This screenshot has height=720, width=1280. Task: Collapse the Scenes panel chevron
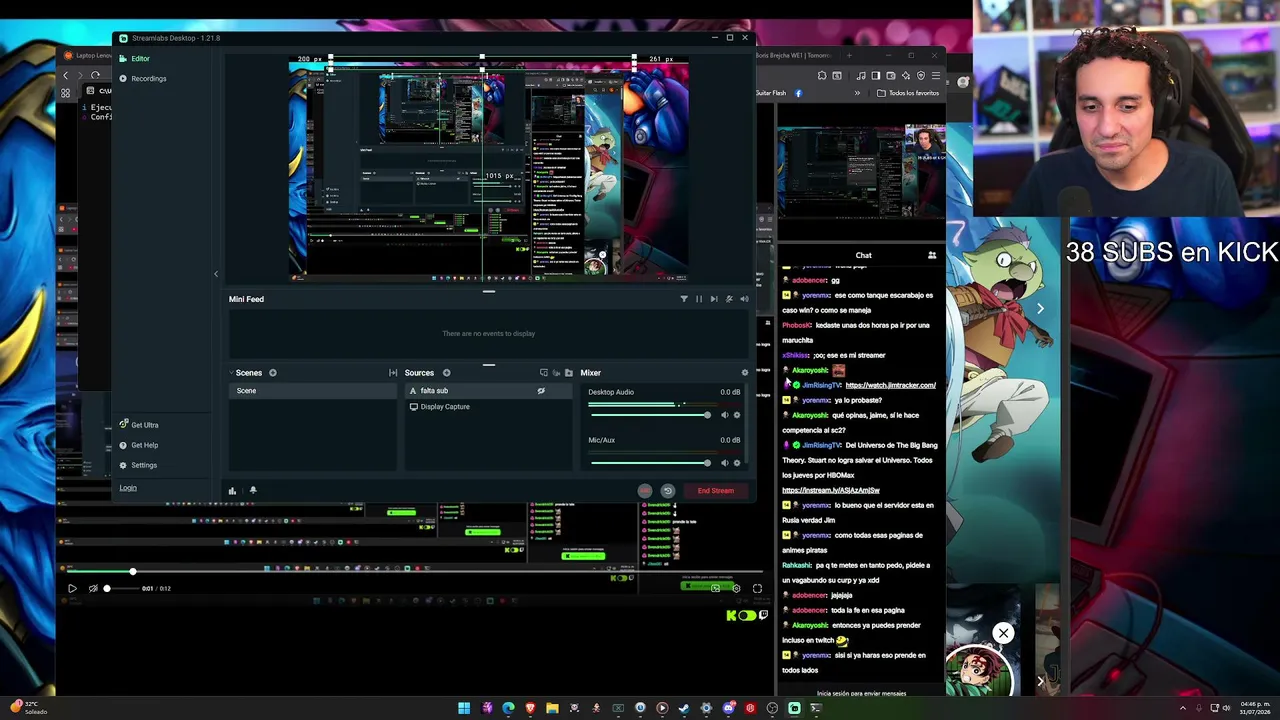pyautogui.click(x=231, y=373)
